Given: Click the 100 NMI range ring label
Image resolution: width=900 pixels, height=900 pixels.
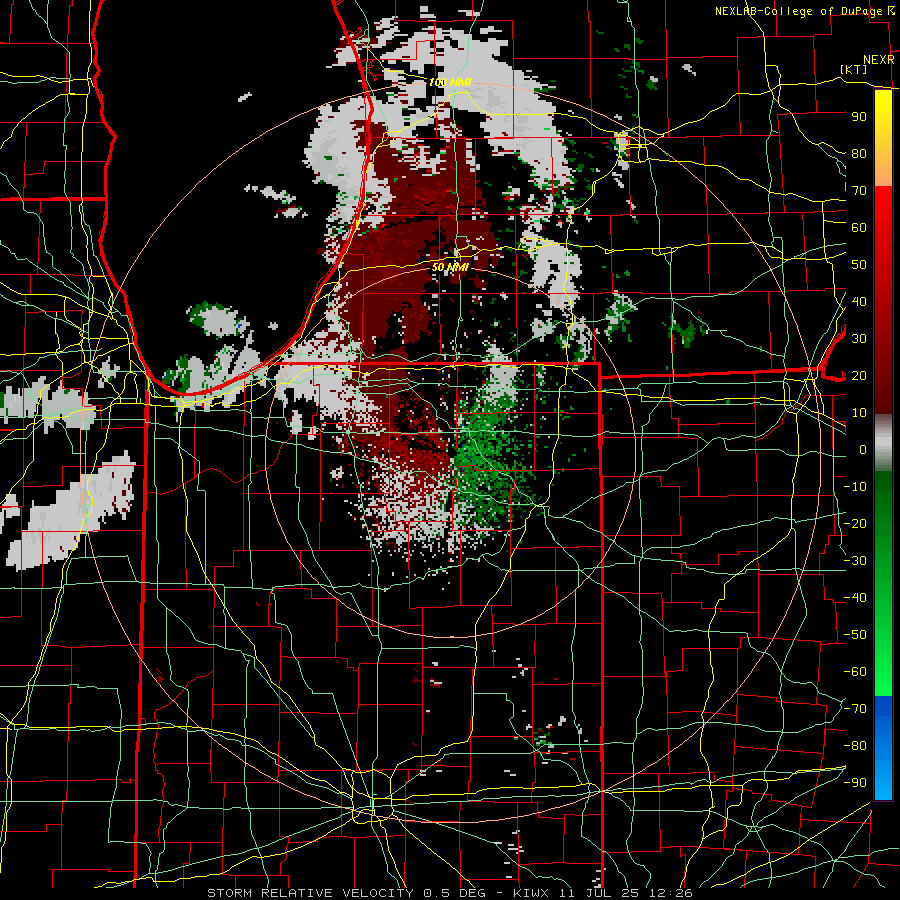Looking at the screenshot, I should click(x=450, y=82).
